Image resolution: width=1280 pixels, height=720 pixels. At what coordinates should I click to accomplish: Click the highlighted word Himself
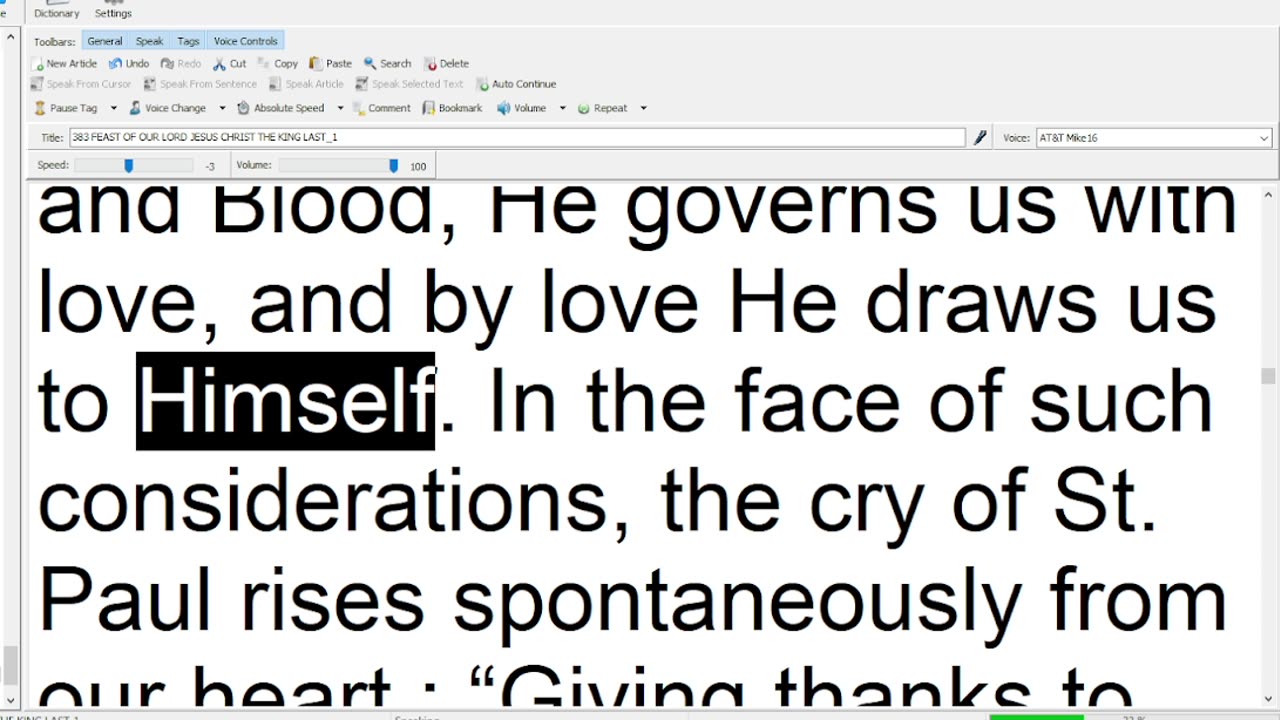pyautogui.click(x=285, y=401)
